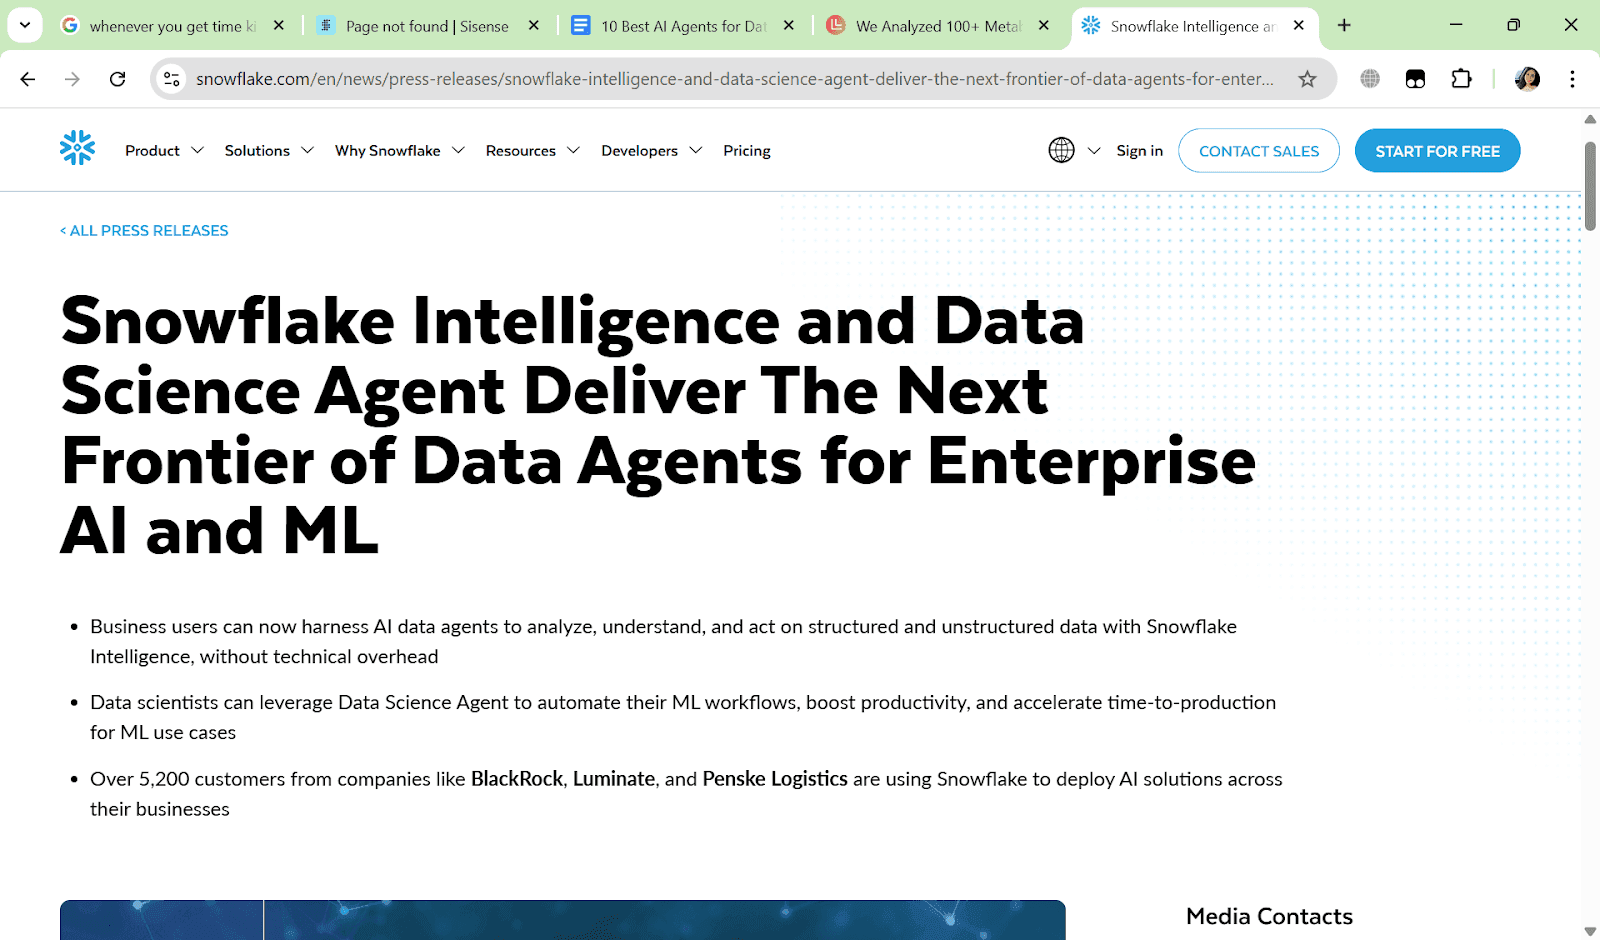Open the Extensions puzzle icon
Viewport: 1600px width, 940px height.
click(1461, 79)
